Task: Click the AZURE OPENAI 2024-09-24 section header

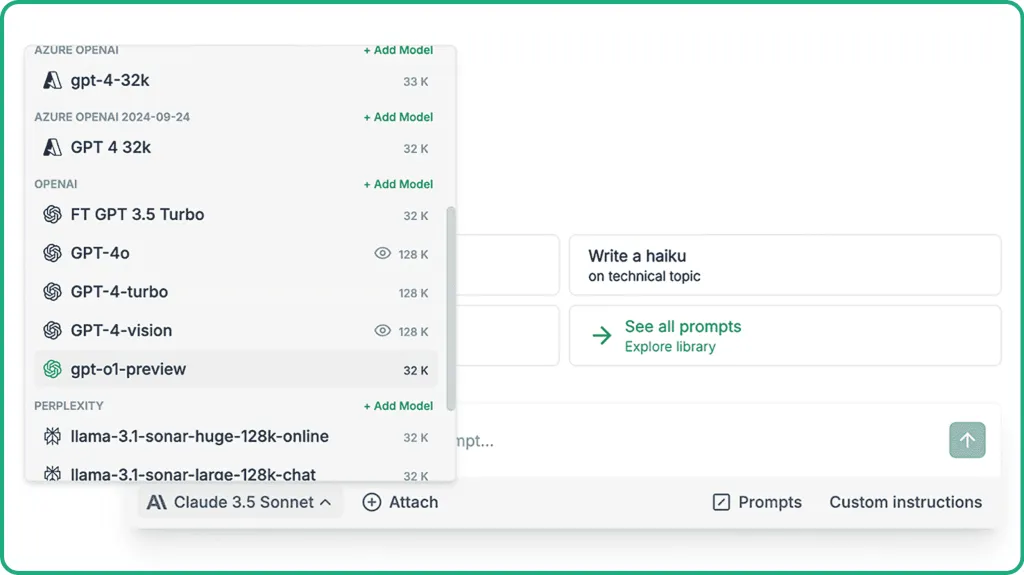Action: pos(112,117)
